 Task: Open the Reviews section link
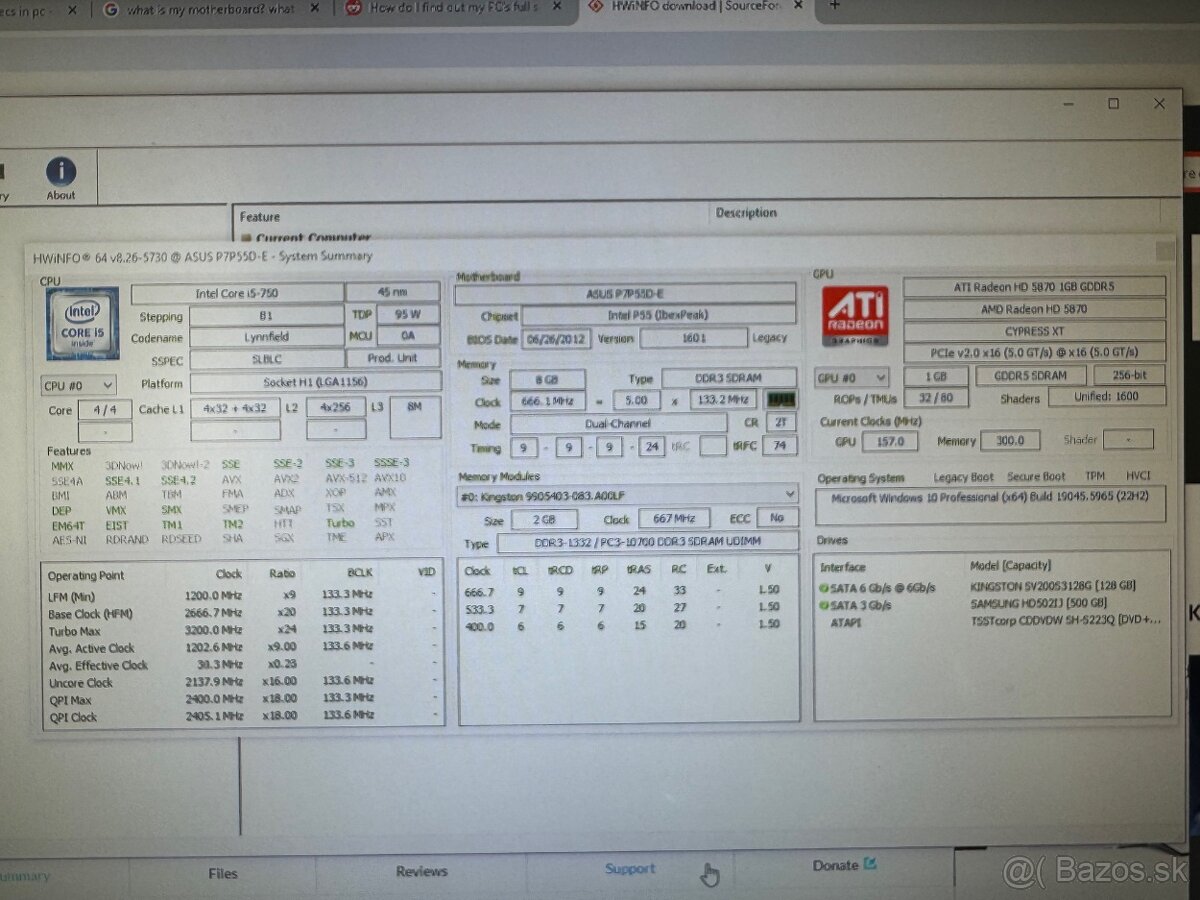click(421, 871)
